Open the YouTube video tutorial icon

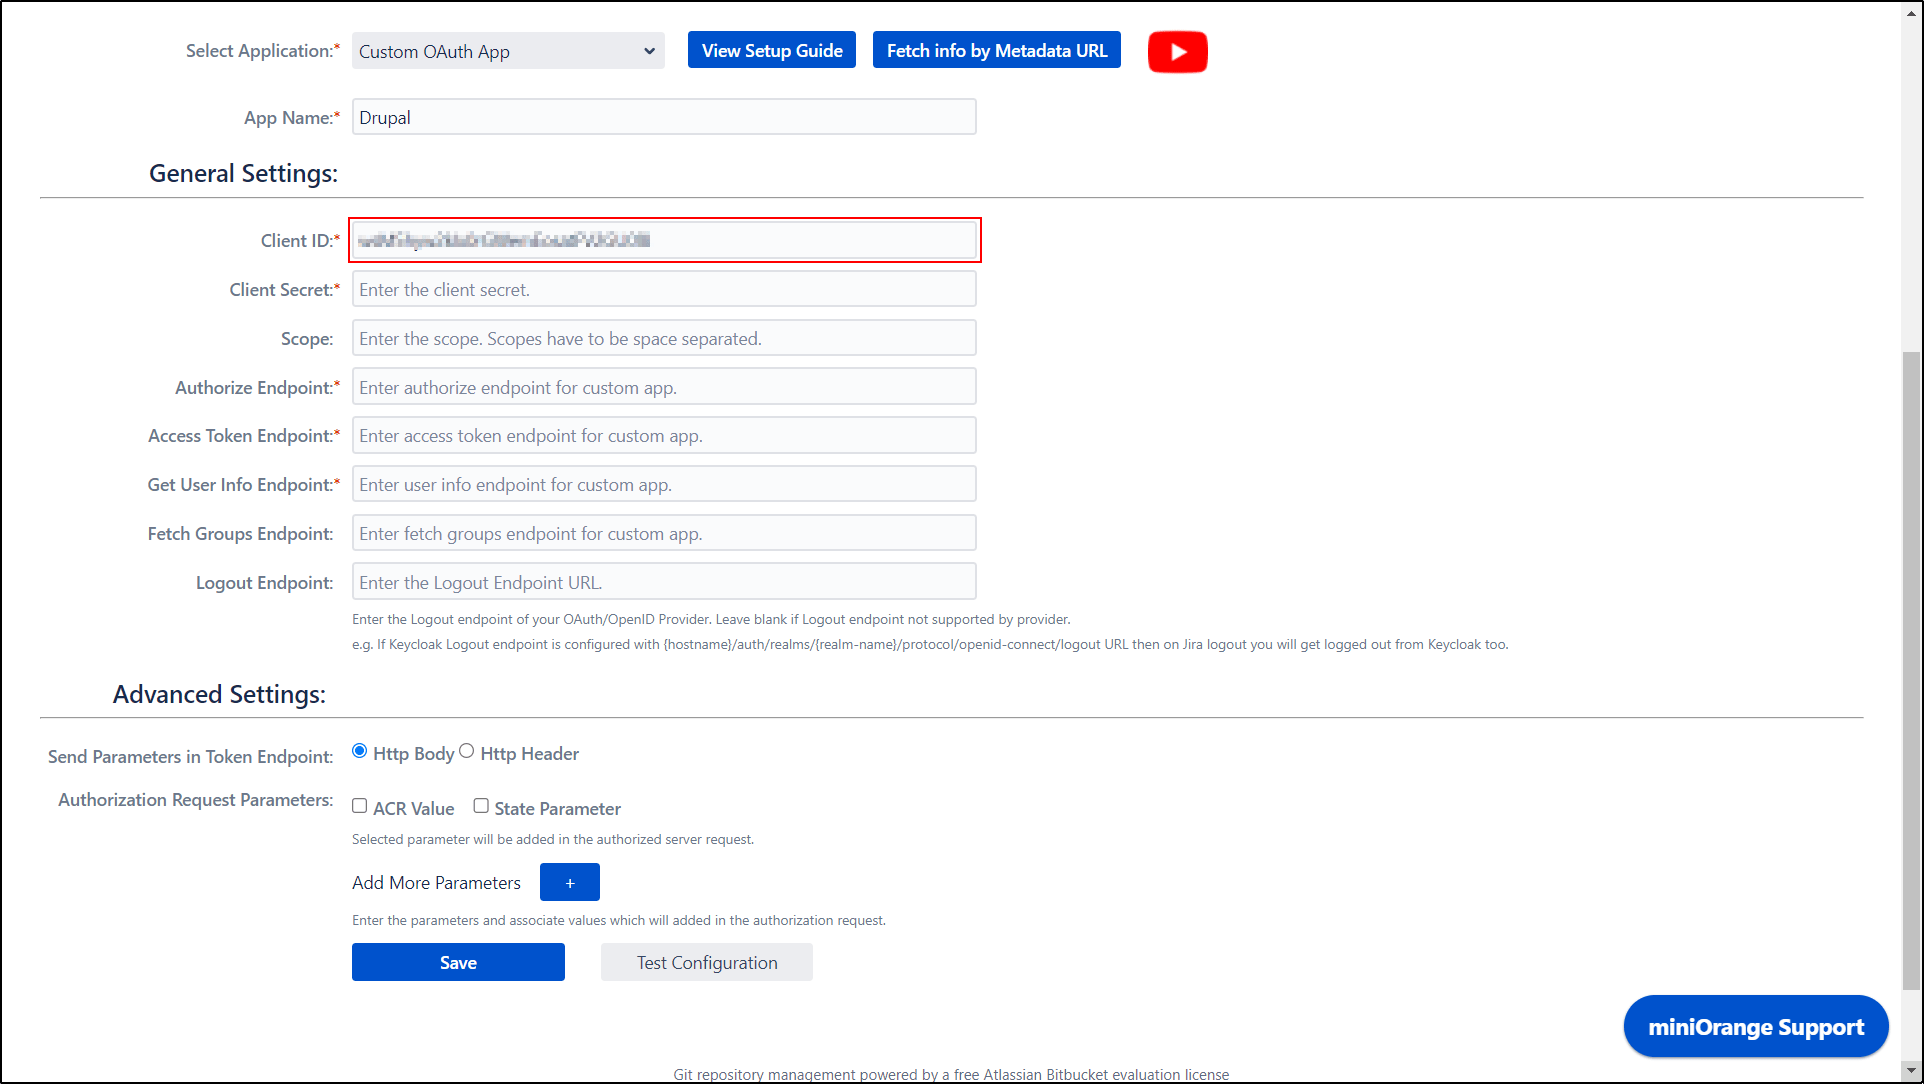pyautogui.click(x=1177, y=51)
